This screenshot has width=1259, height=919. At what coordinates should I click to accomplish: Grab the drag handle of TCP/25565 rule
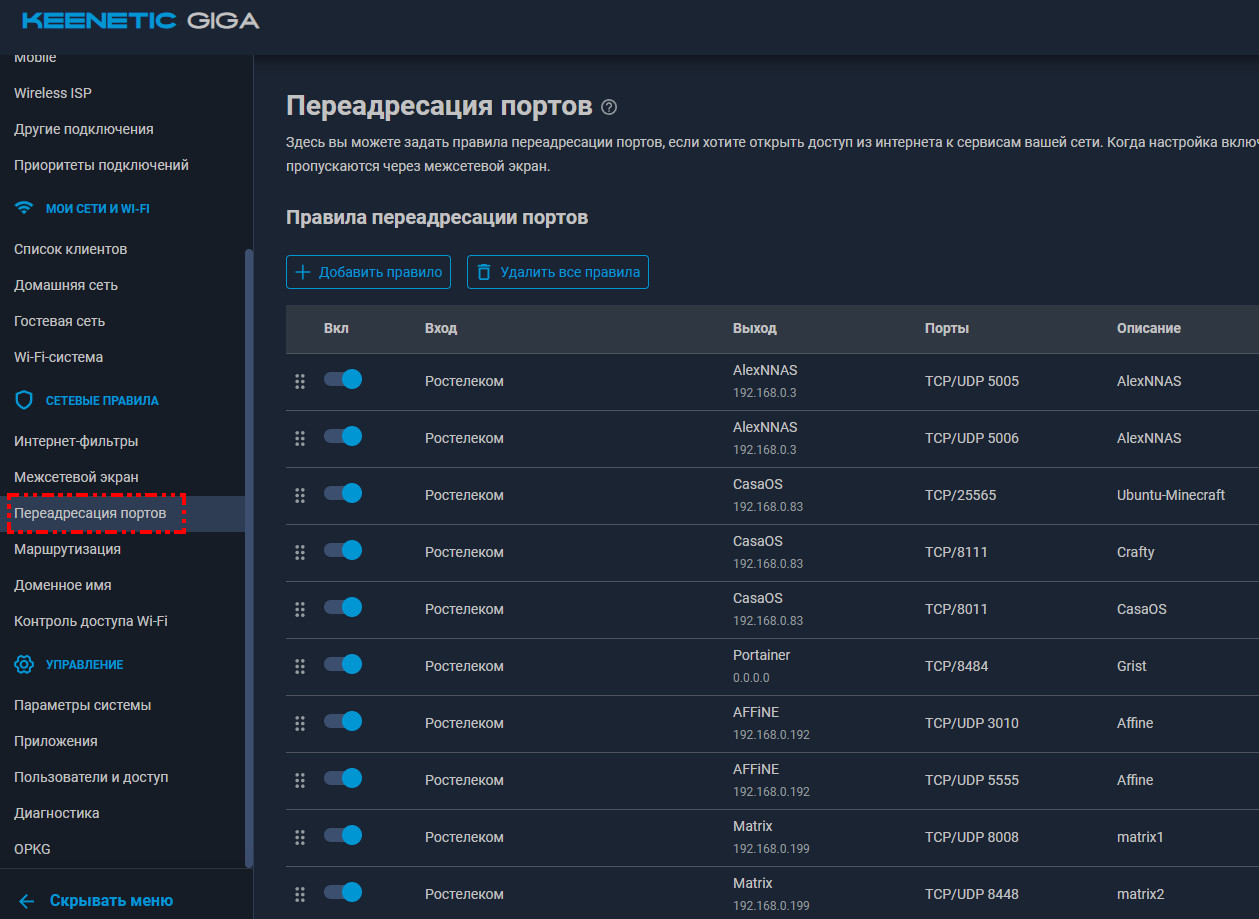(x=299, y=495)
